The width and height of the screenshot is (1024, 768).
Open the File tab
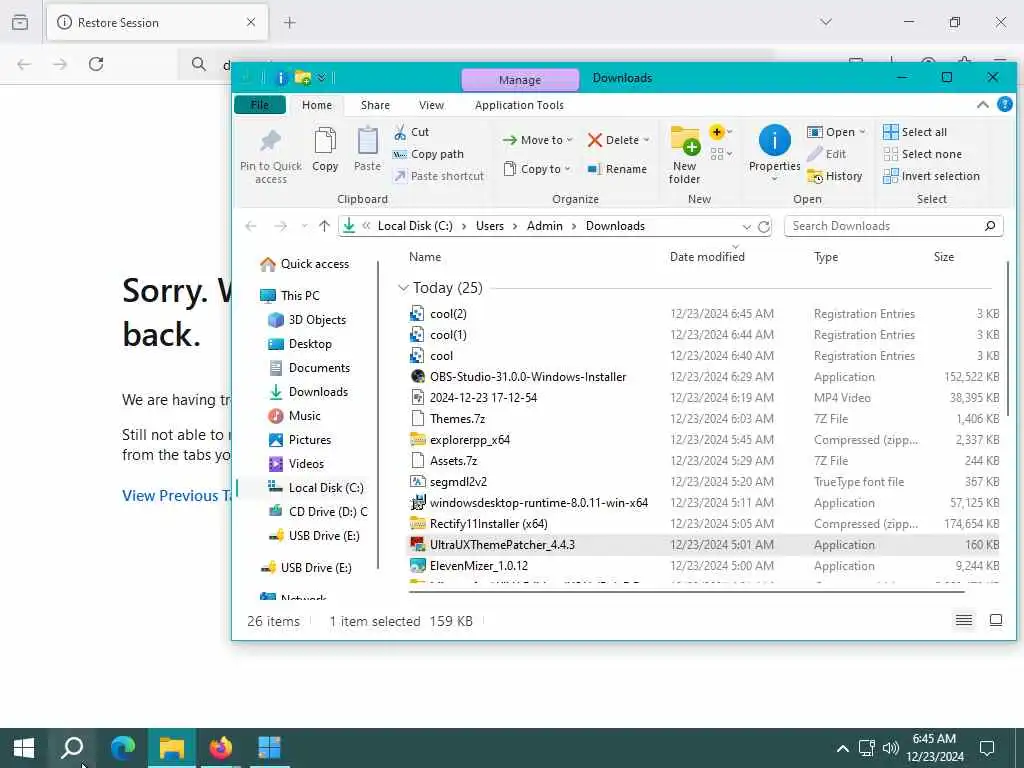point(259,105)
